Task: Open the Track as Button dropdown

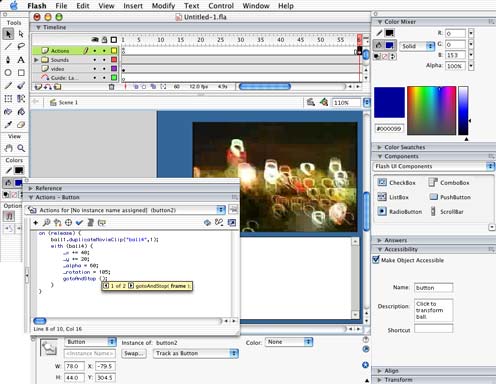Action: pyautogui.click(x=196, y=353)
